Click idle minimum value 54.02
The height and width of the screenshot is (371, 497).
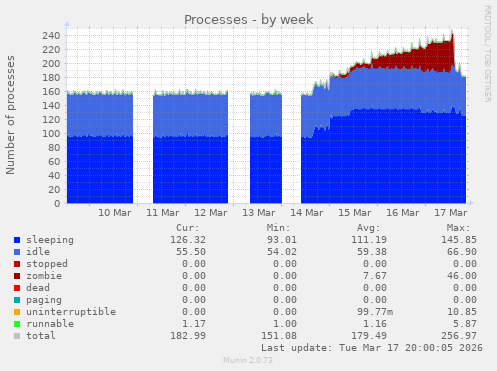click(x=281, y=252)
